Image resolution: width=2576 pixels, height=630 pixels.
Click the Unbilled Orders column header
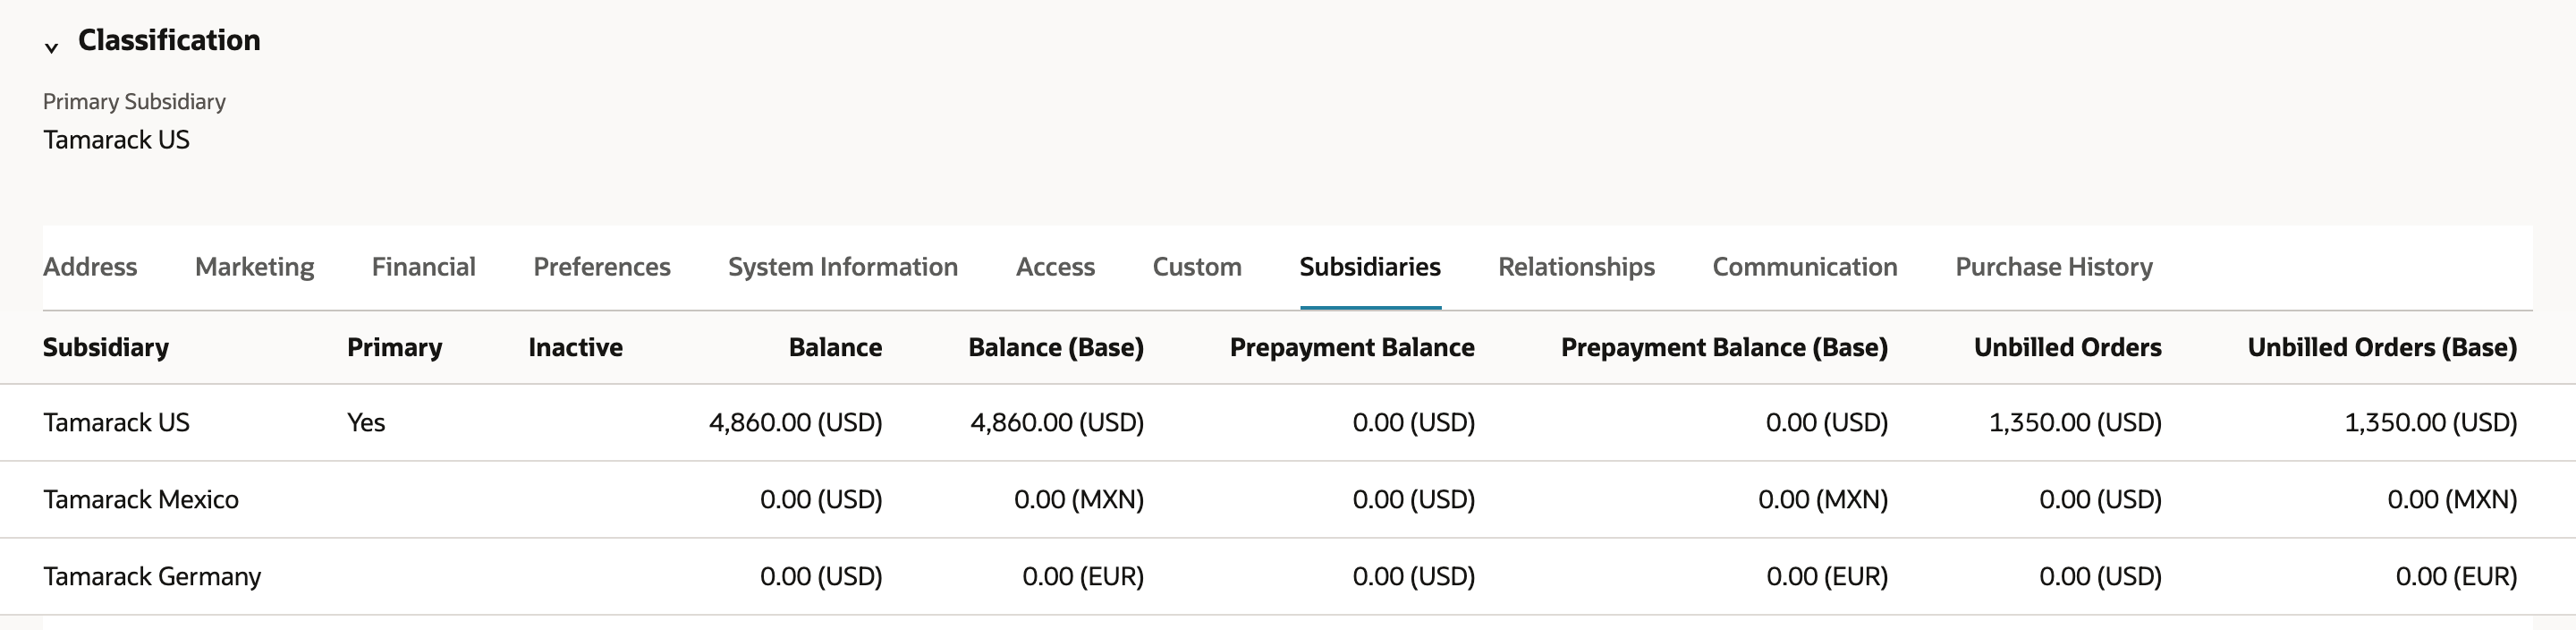2068,347
